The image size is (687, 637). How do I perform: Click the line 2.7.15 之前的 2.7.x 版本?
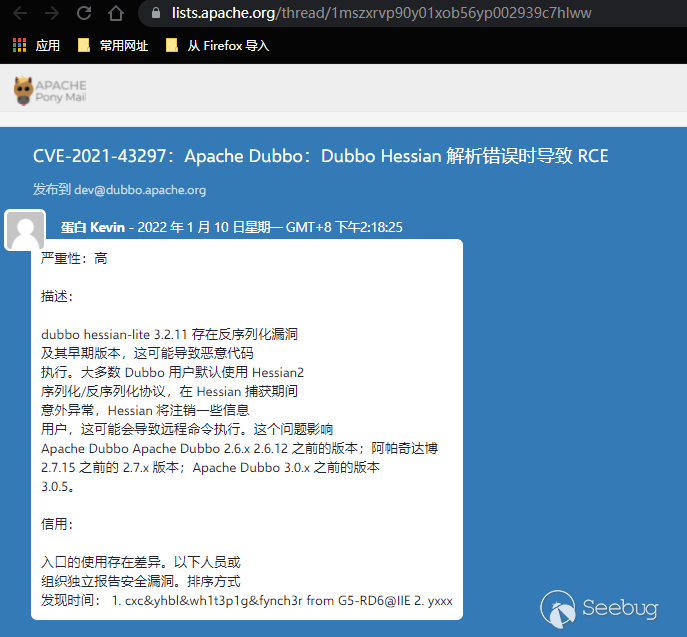(x=210, y=467)
